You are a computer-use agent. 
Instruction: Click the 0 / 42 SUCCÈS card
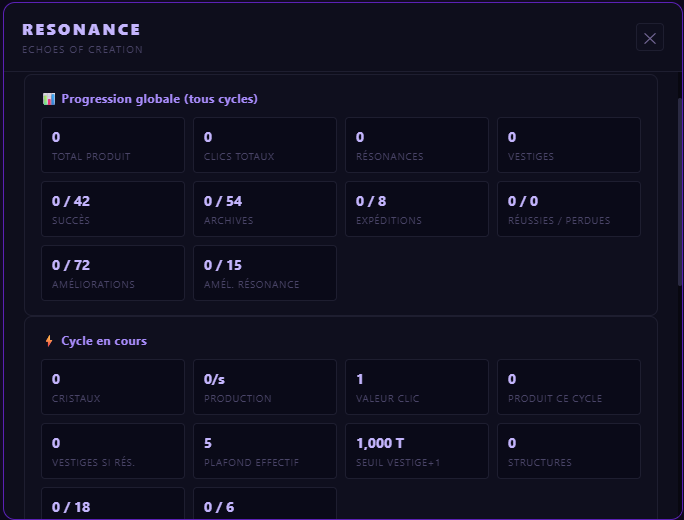pos(113,209)
